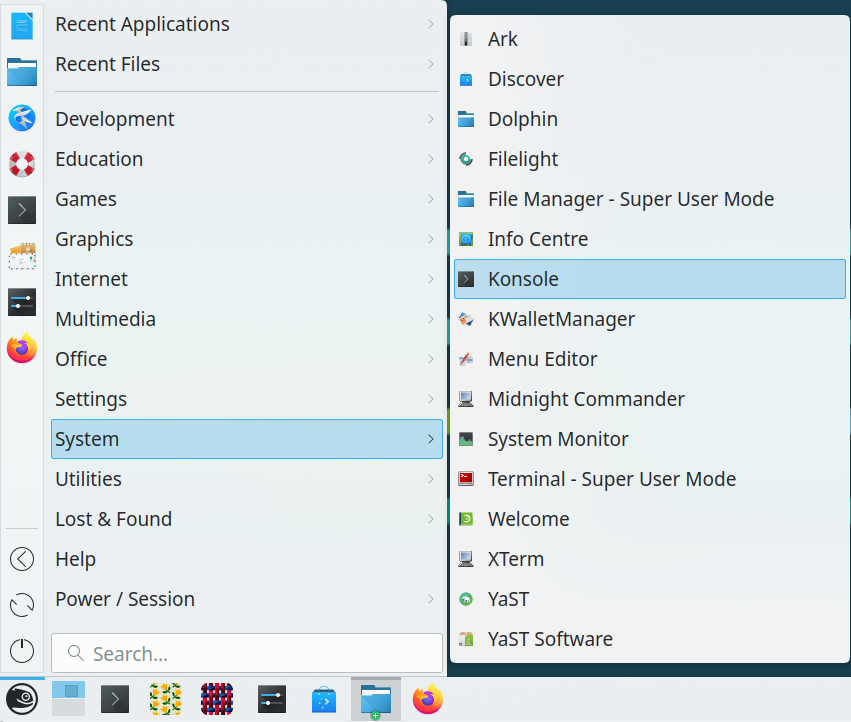851x722 pixels.
Task: Expand the Education category arrow
Action: point(430,159)
